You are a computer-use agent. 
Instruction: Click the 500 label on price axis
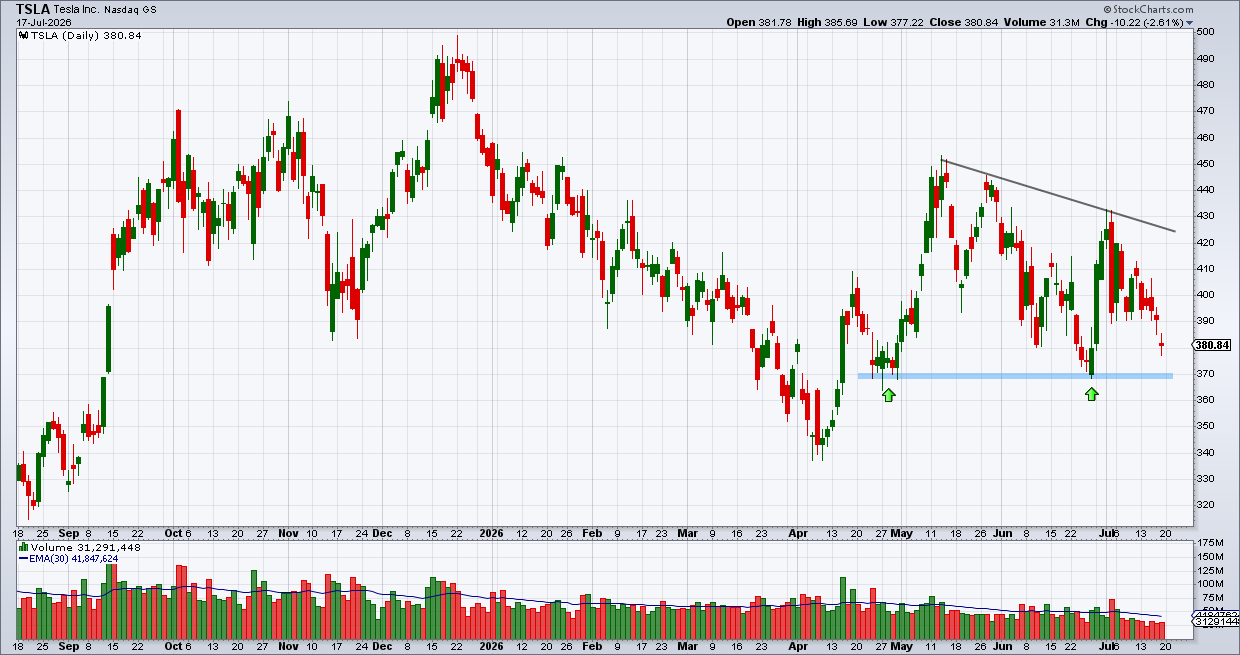click(1205, 32)
